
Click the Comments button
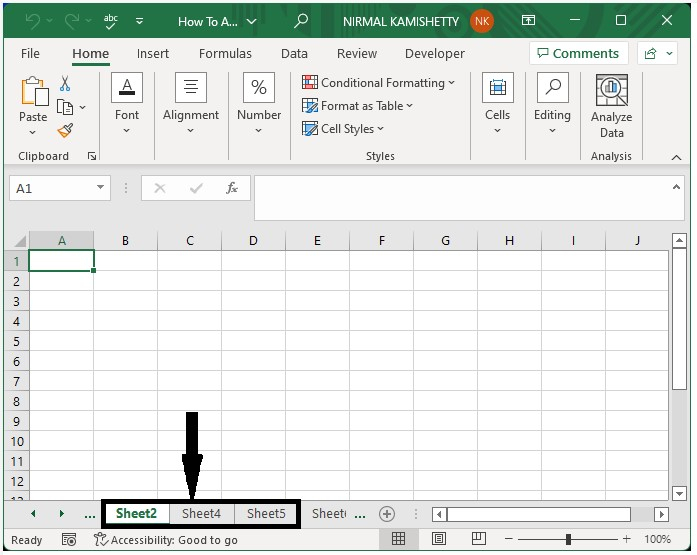click(x=578, y=54)
